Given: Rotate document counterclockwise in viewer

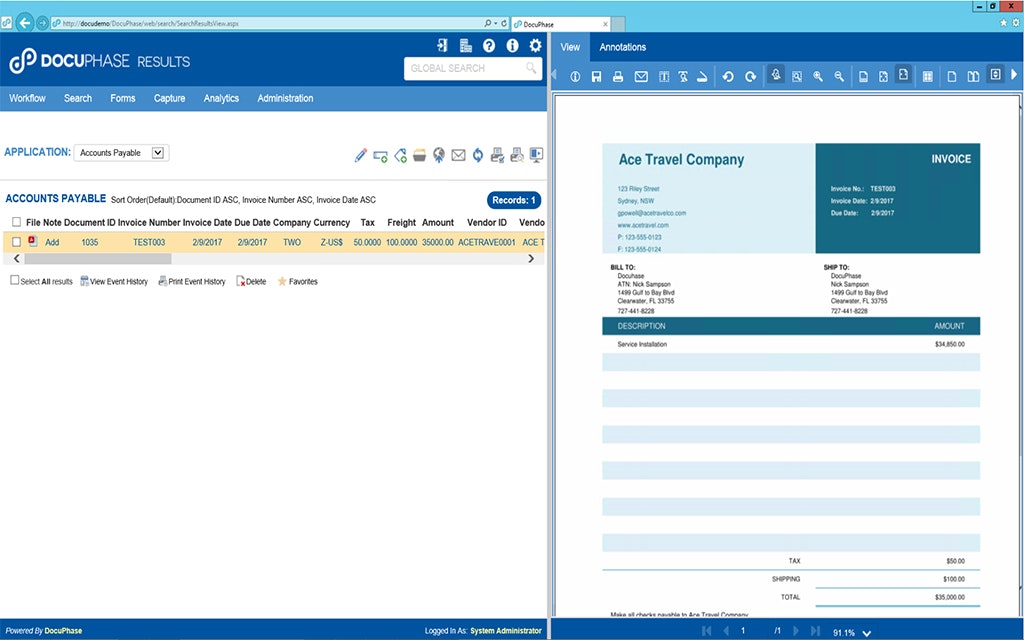Looking at the screenshot, I should coord(728,76).
